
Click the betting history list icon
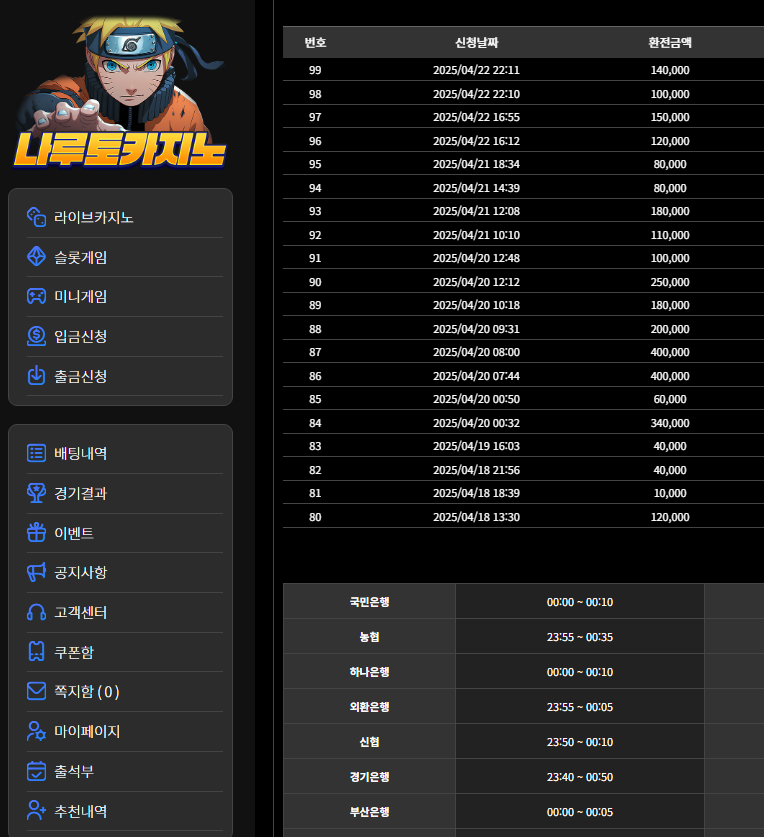[x=37, y=453]
